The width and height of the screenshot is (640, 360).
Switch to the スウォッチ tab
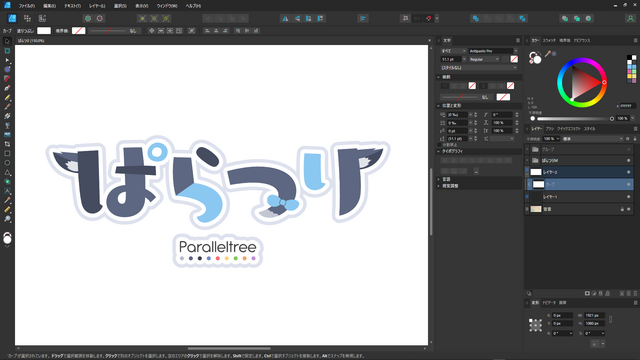pos(549,40)
